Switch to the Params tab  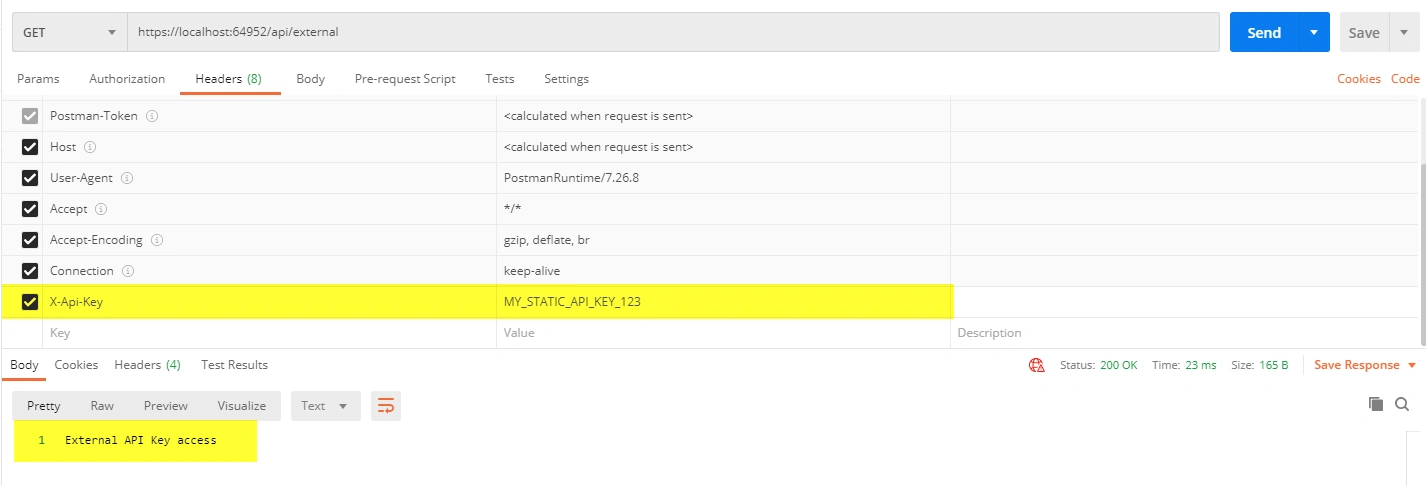[x=38, y=79]
